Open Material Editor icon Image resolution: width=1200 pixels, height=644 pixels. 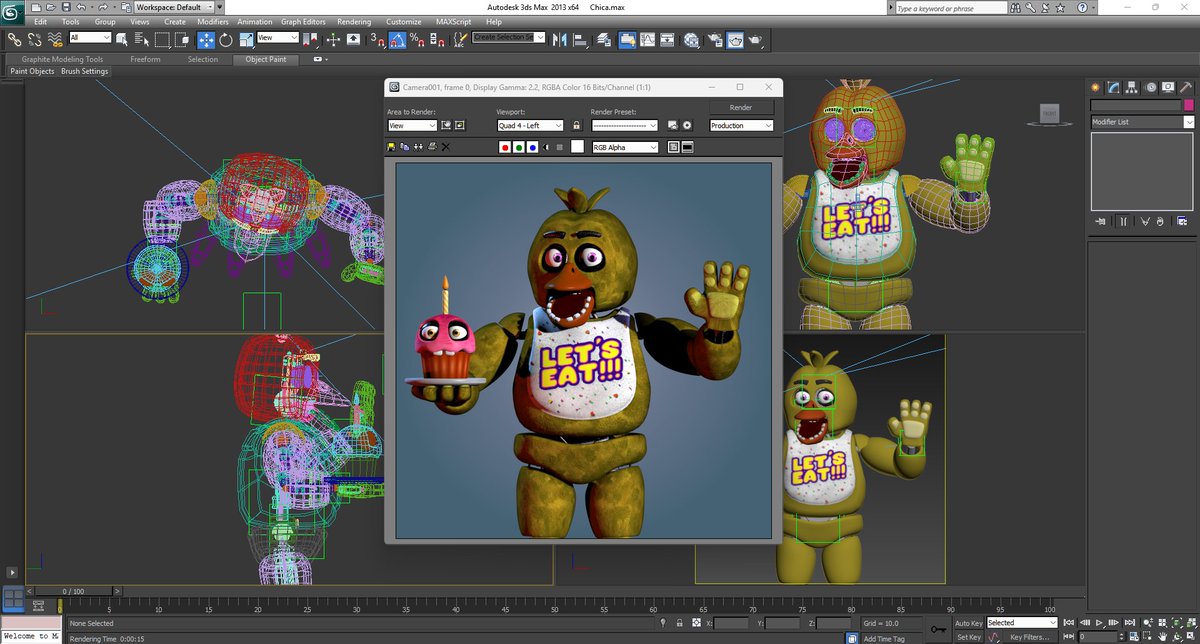[692, 39]
